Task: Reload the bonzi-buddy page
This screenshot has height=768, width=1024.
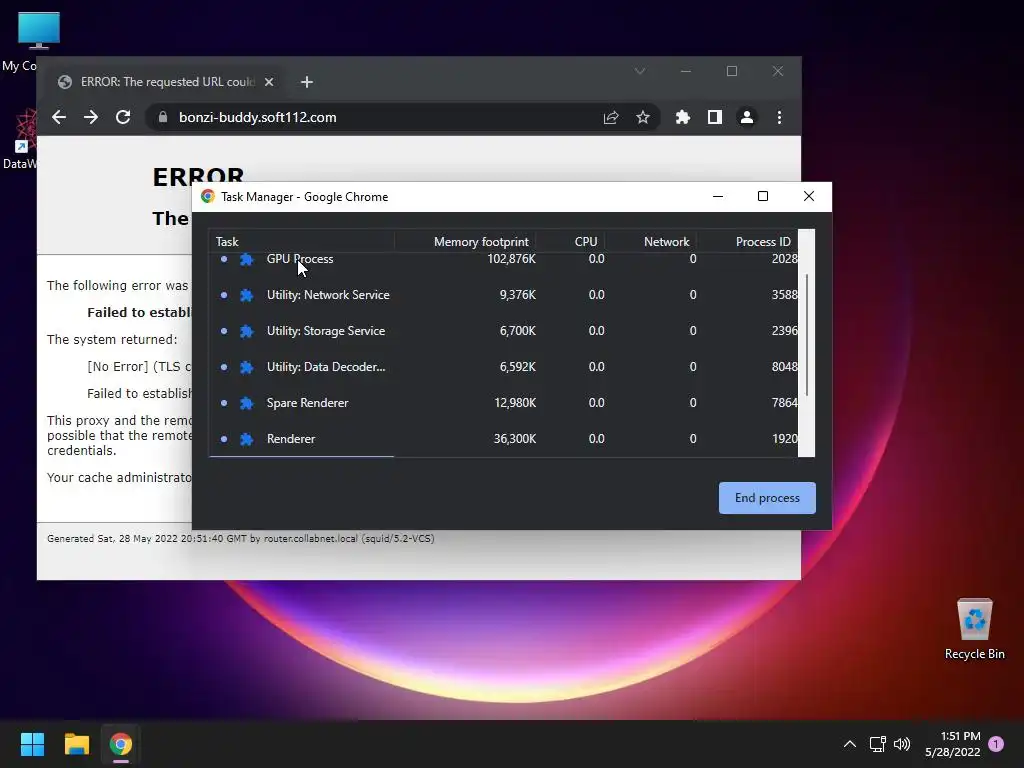Action: click(123, 118)
